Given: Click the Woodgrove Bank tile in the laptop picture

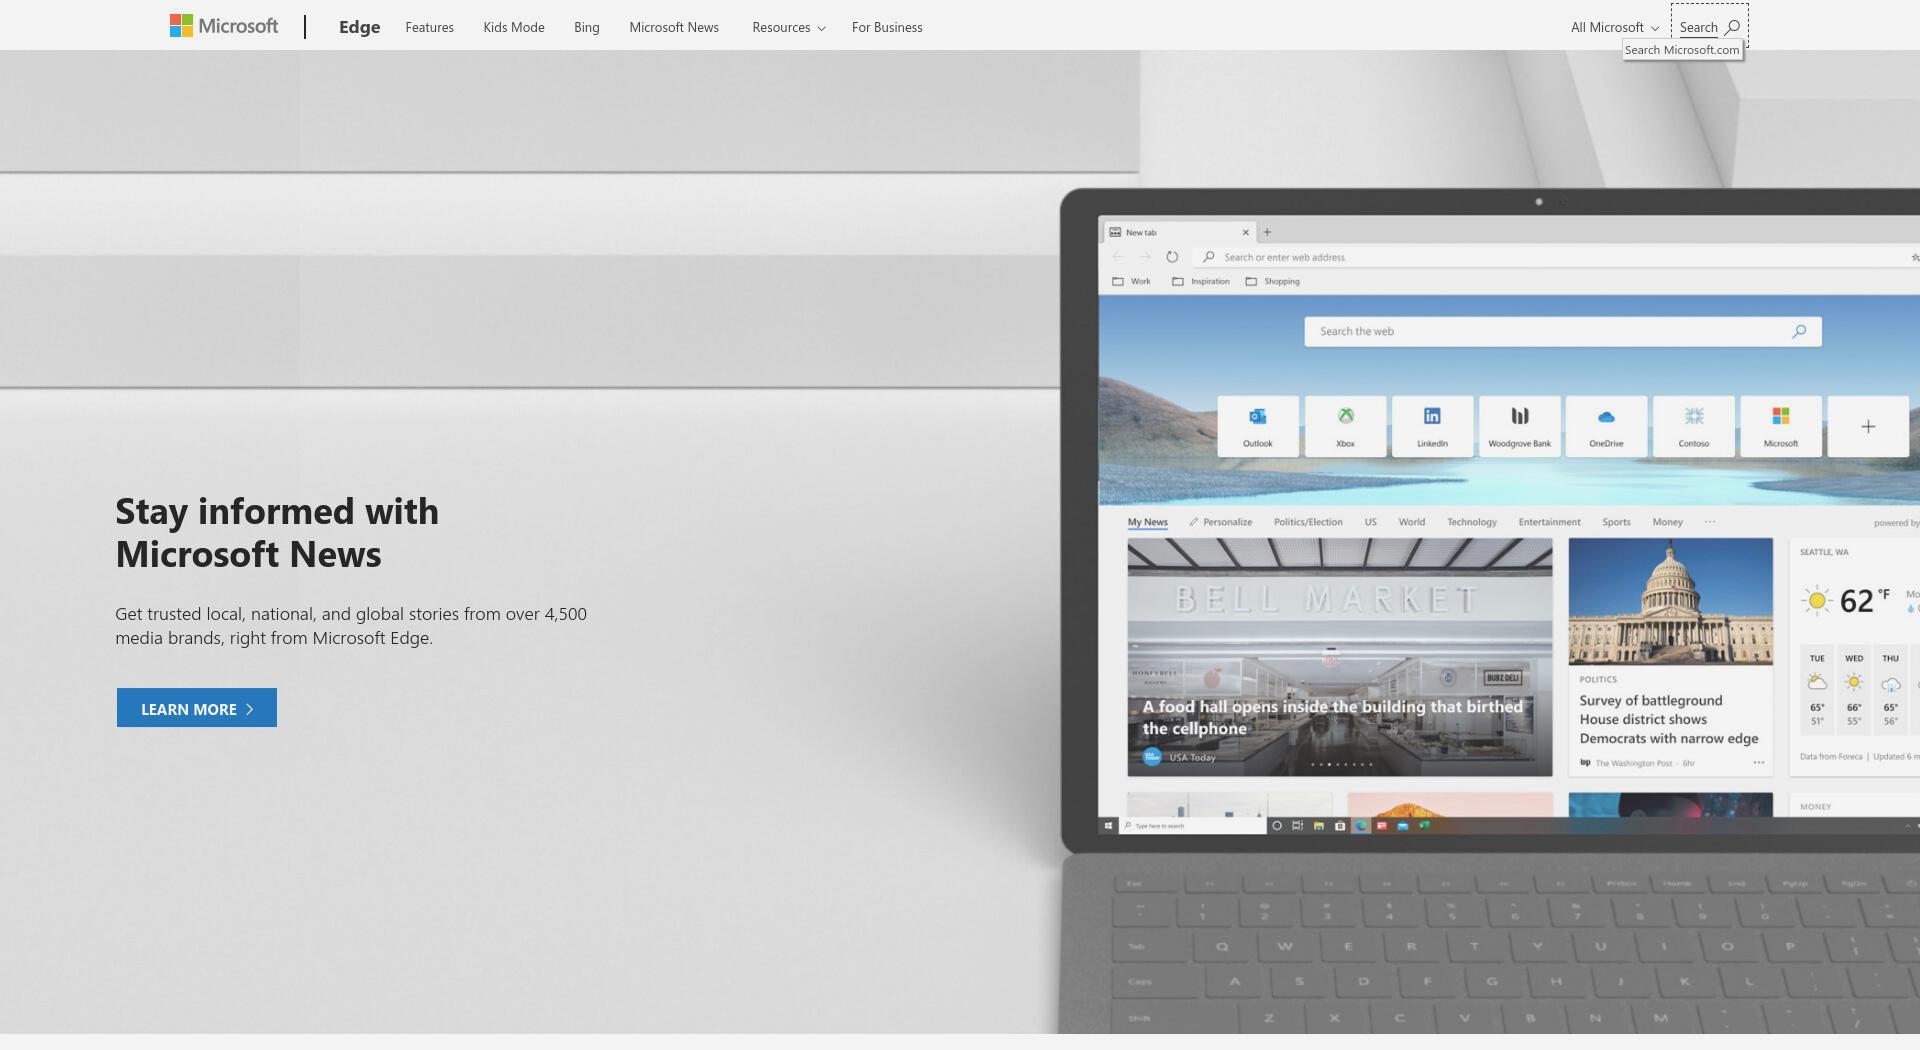Looking at the screenshot, I should (x=1520, y=426).
